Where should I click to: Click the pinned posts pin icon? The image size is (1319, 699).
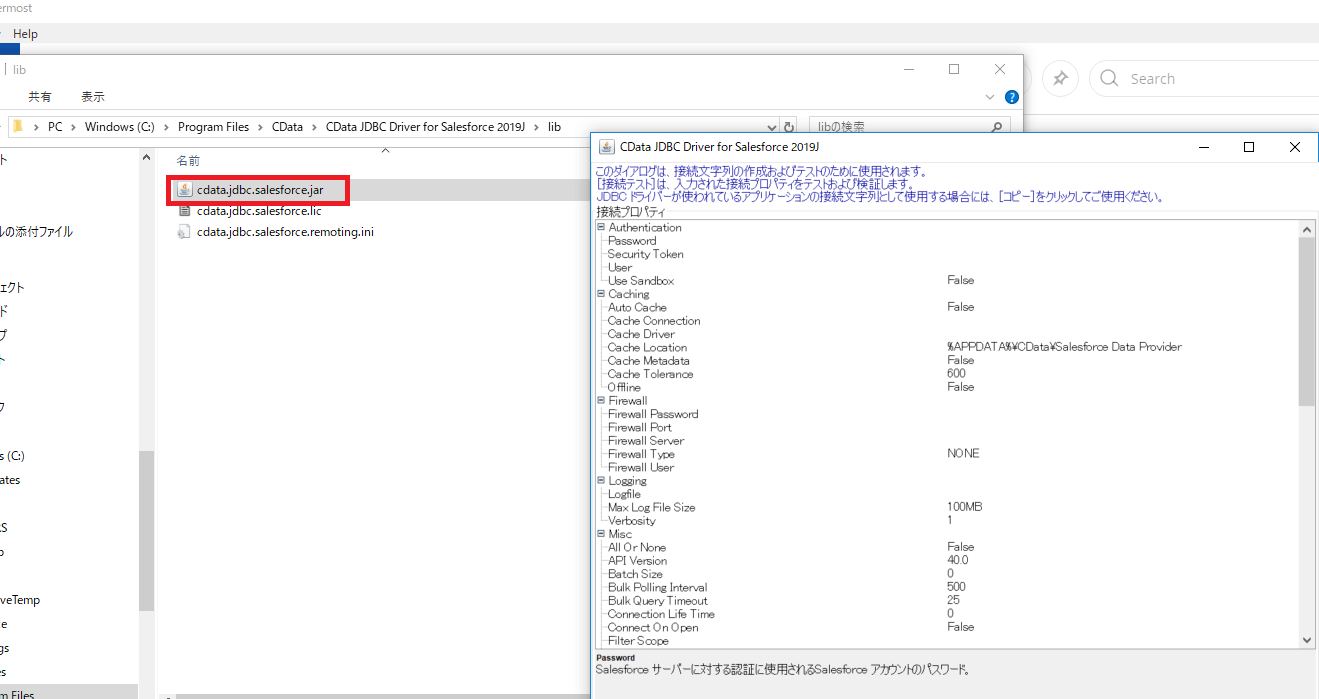pos(1060,78)
